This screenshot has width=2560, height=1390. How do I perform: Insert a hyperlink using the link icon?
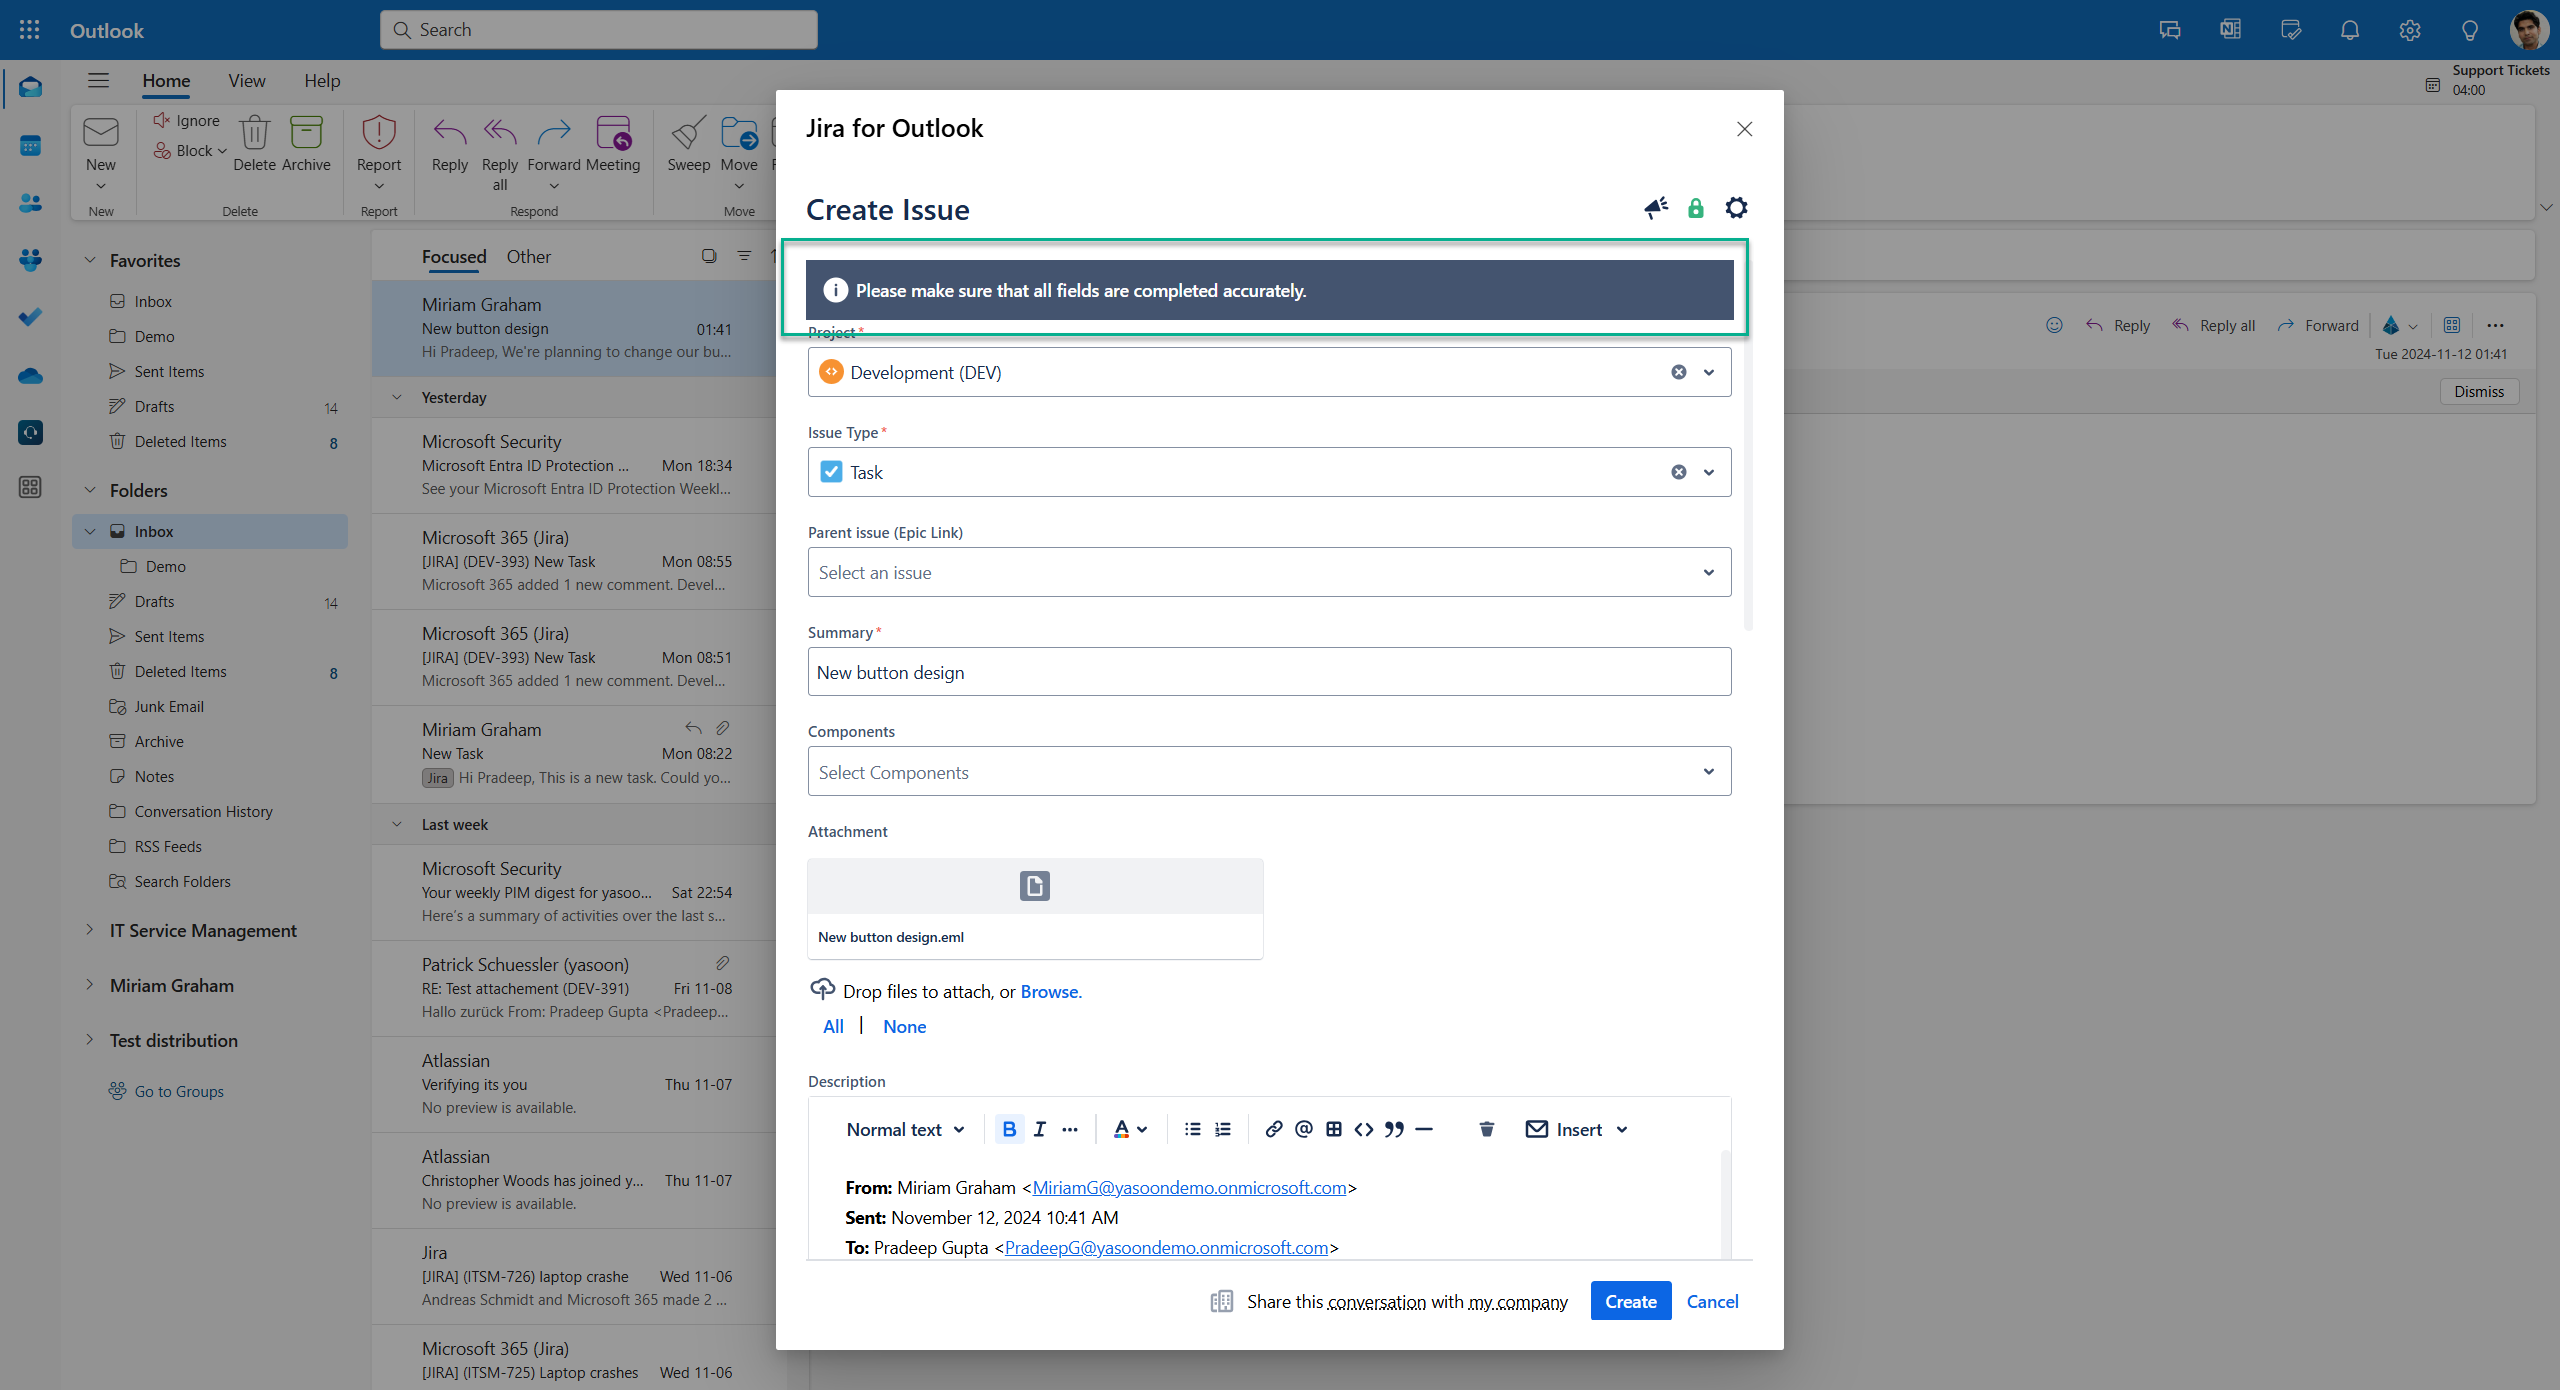[1272, 1128]
